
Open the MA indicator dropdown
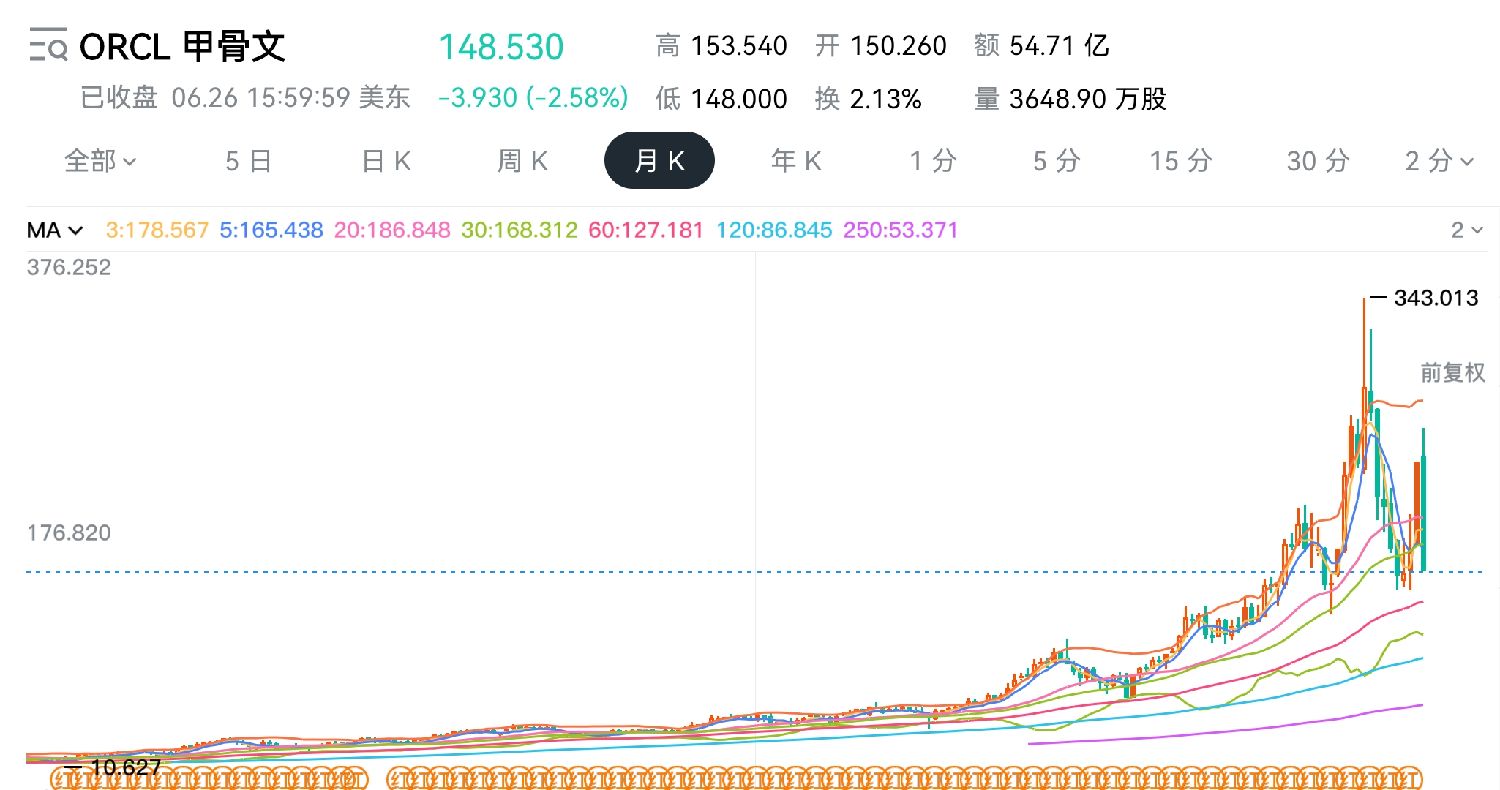pos(55,231)
